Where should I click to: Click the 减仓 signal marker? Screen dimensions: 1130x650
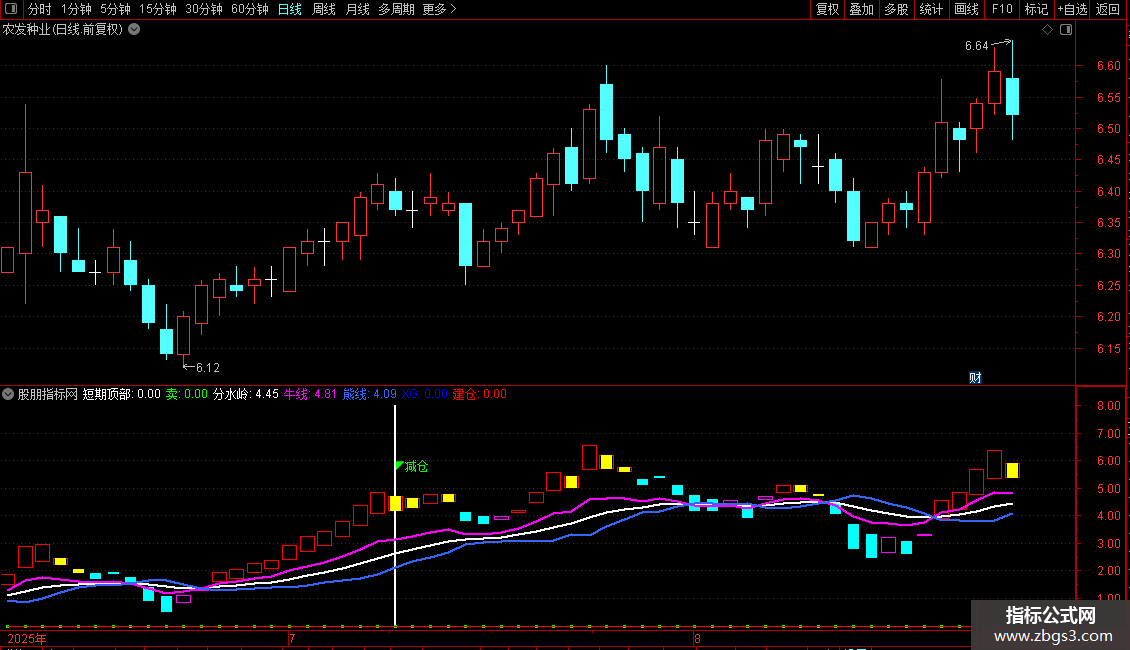click(416, 466)
